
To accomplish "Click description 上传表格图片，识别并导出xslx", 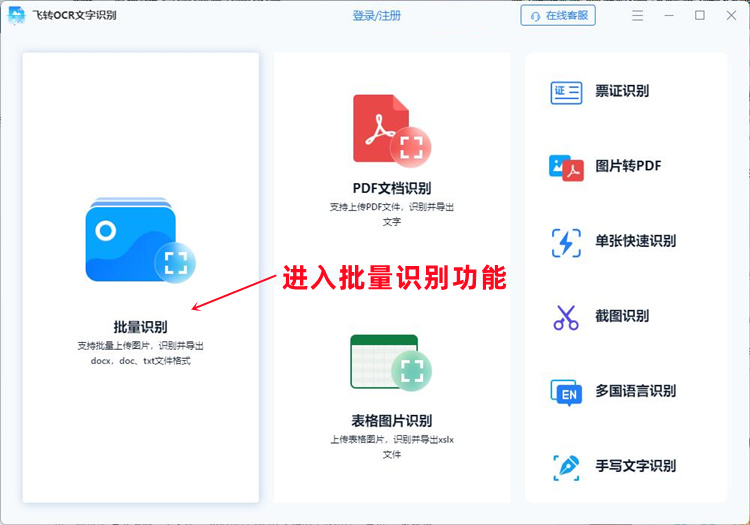I will [x=392, y=439].
